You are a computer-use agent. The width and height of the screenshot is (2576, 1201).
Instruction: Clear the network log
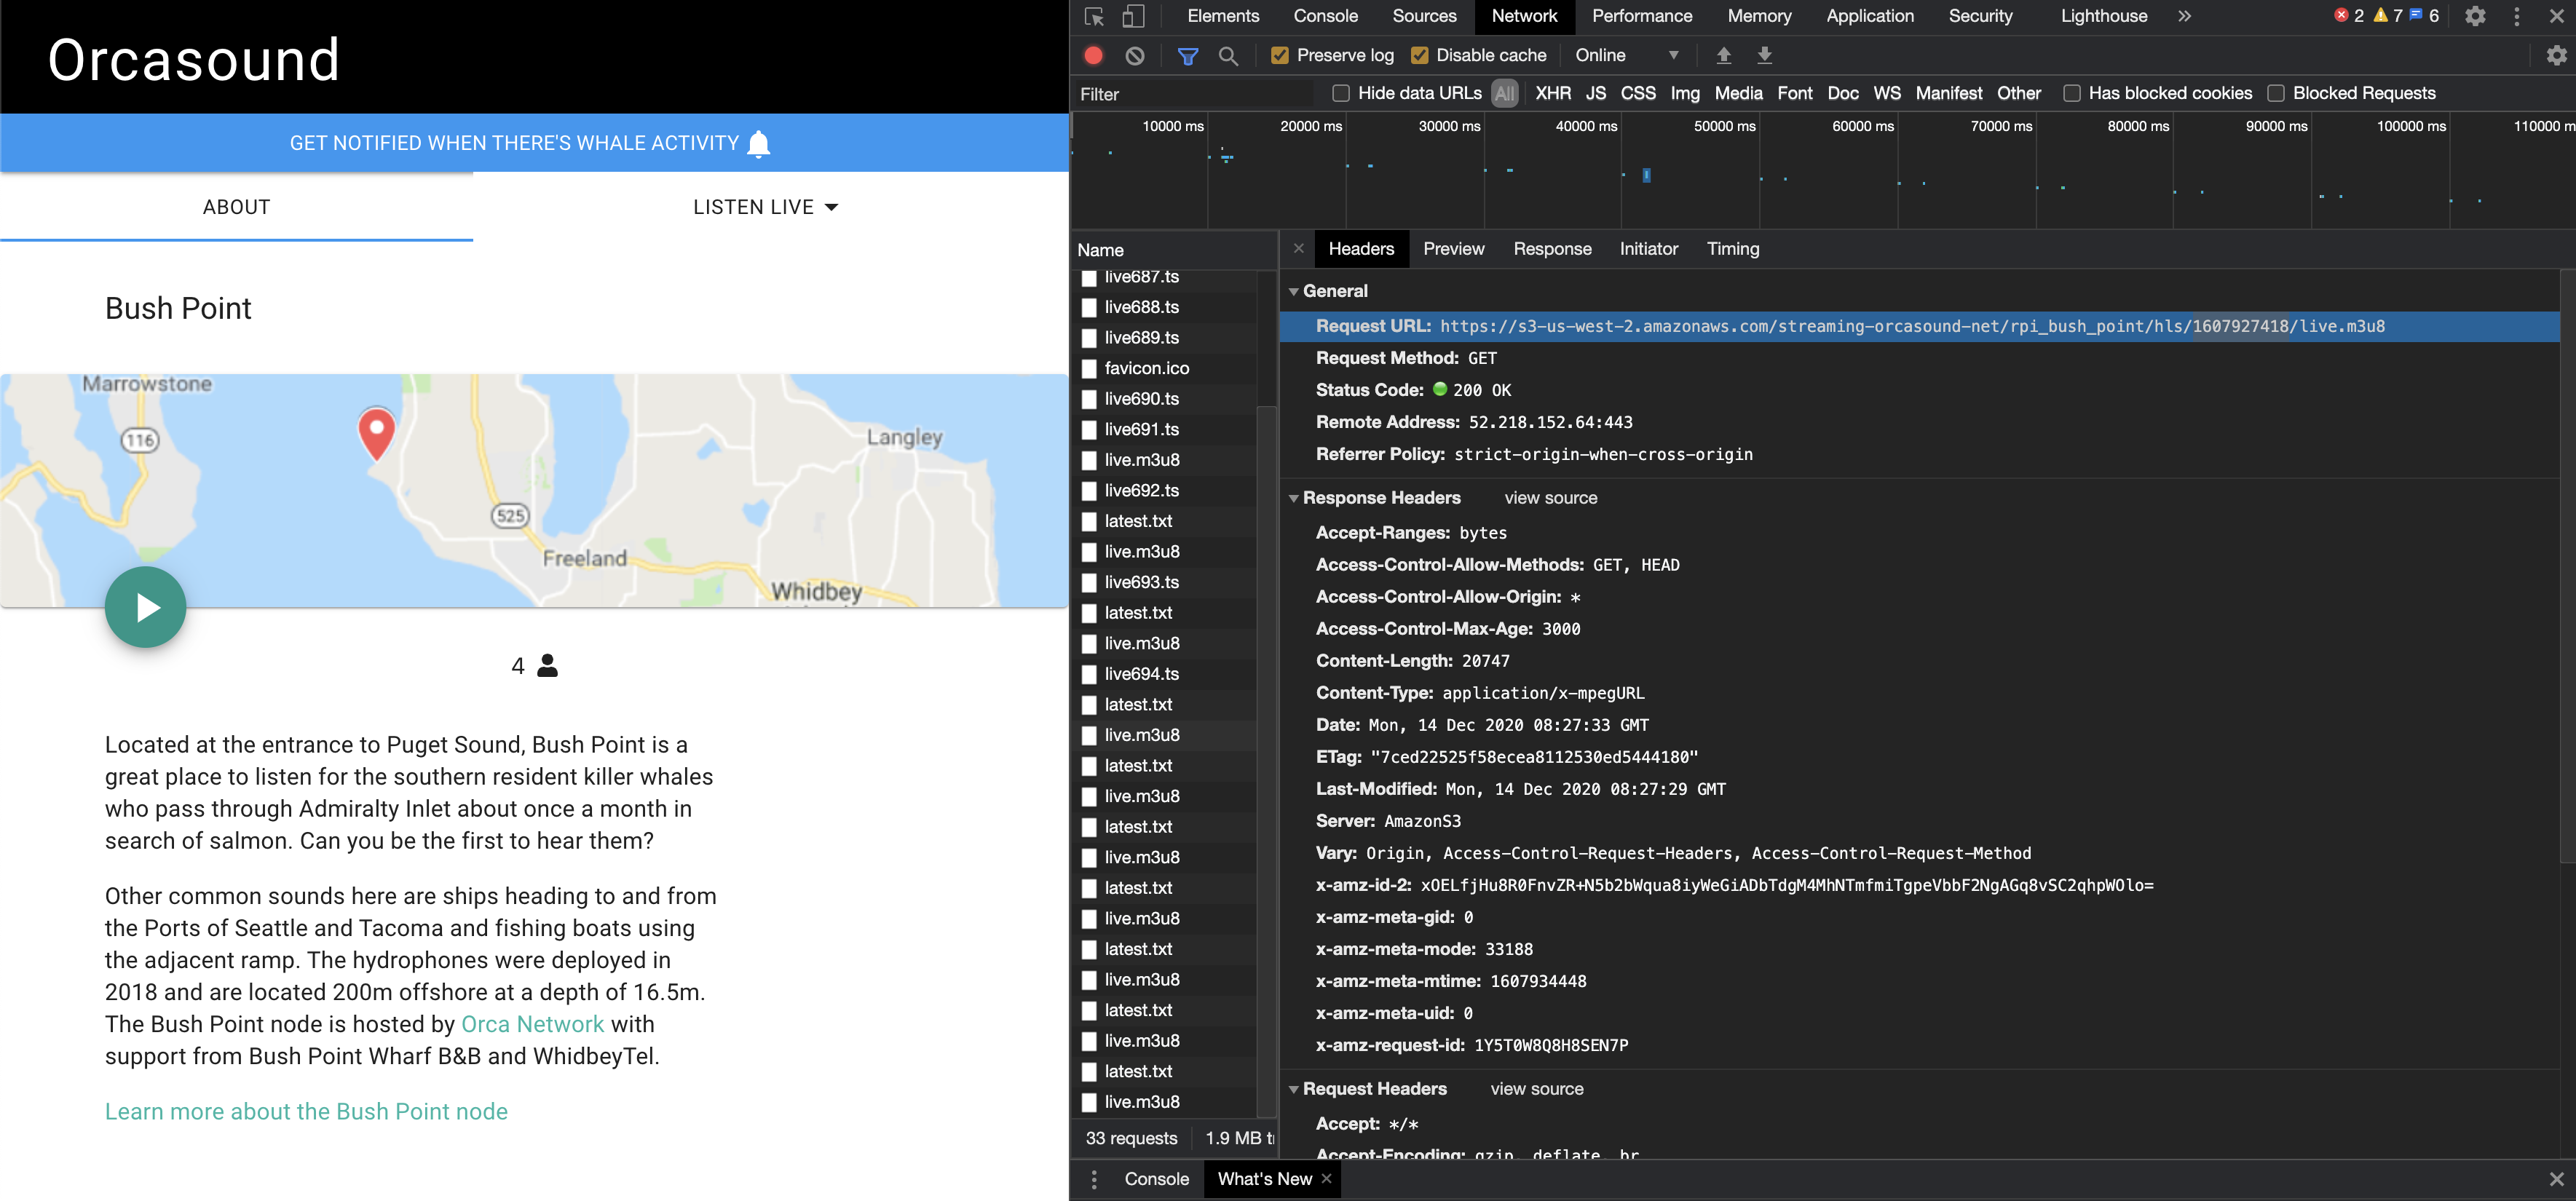point(1135,56)
